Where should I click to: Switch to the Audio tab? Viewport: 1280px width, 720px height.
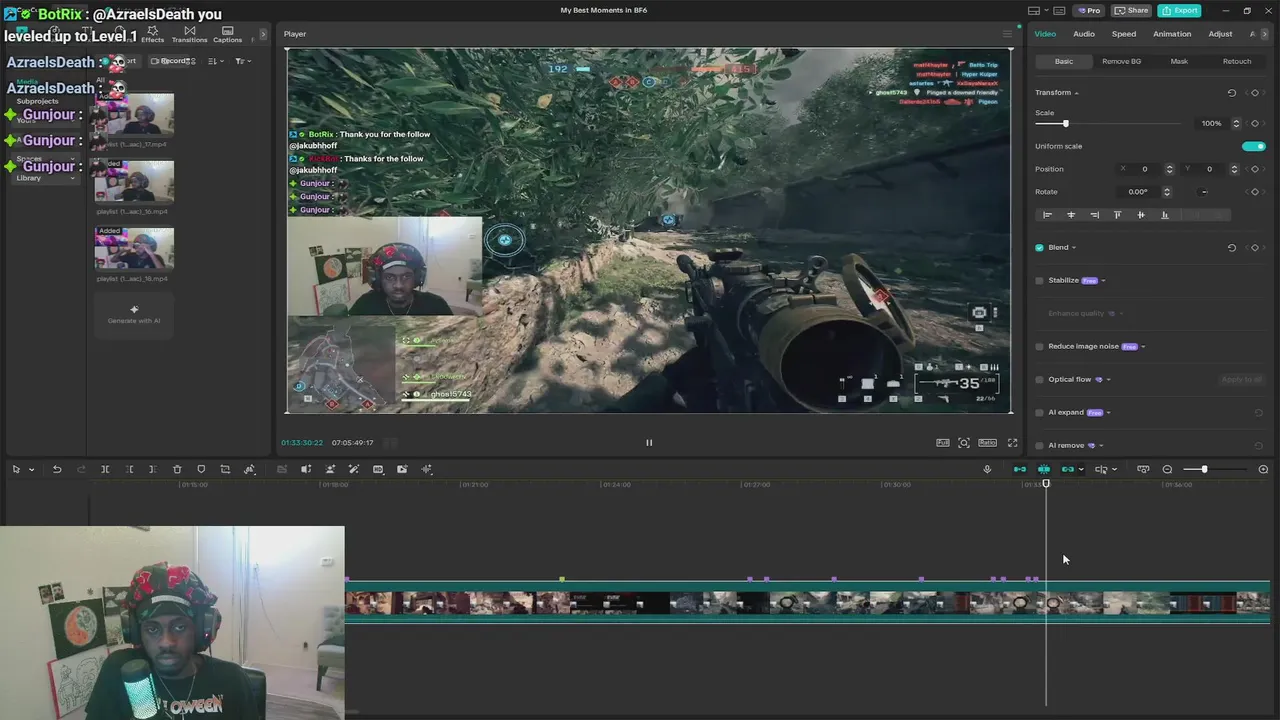(1084, 34)
